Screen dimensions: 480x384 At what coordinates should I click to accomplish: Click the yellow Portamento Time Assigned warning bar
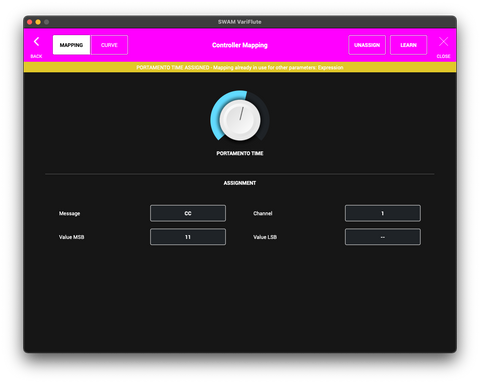(240, 67)
